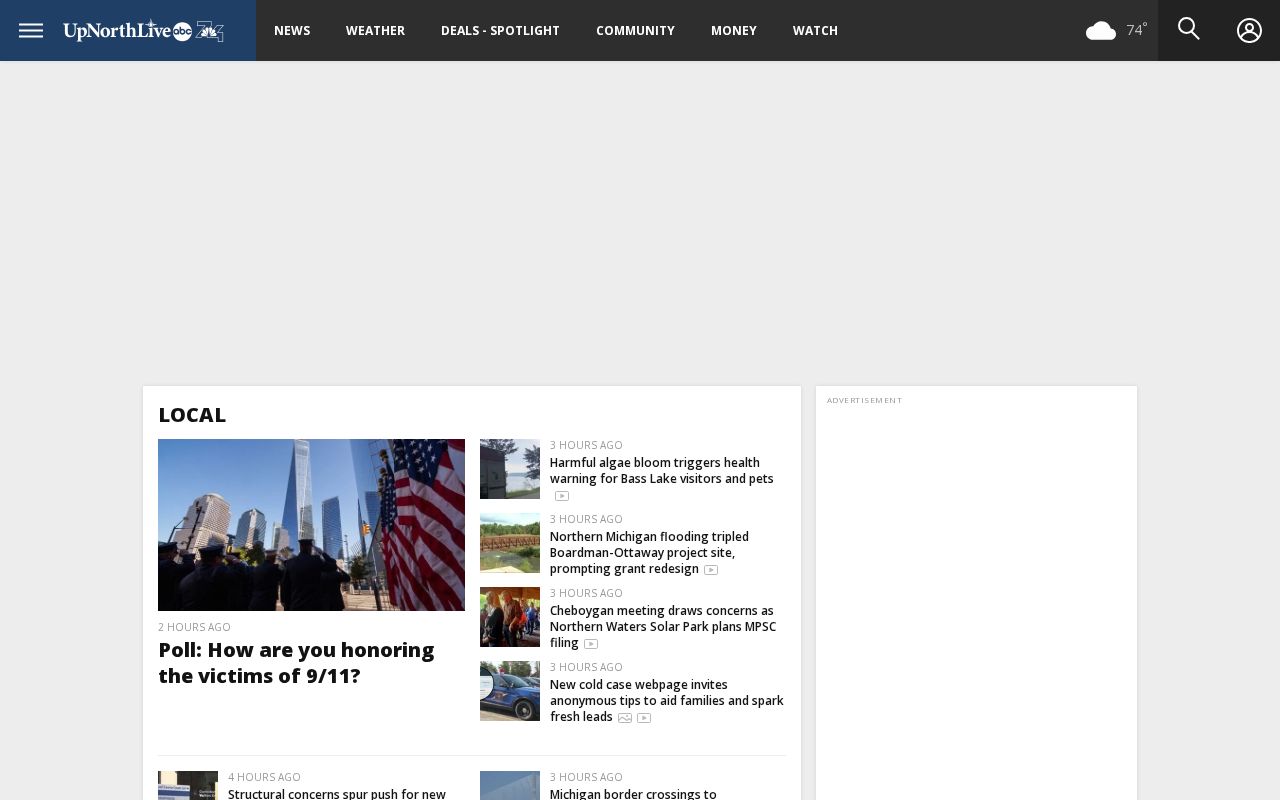Click video icon beside cold case webpage story
1280x800 pixels.
644,718
